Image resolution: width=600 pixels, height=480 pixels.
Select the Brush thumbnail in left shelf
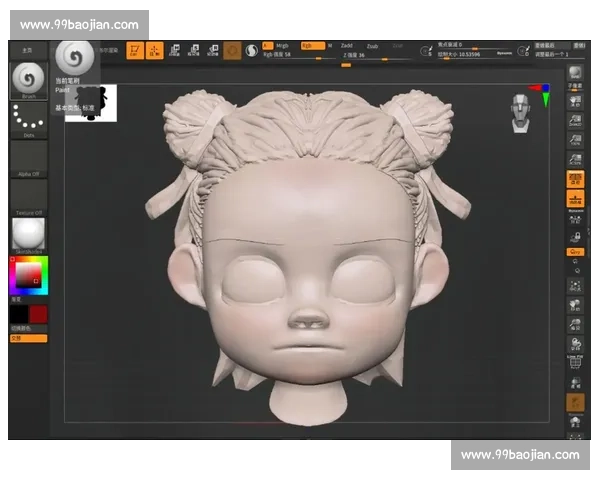tap(28, 80)
